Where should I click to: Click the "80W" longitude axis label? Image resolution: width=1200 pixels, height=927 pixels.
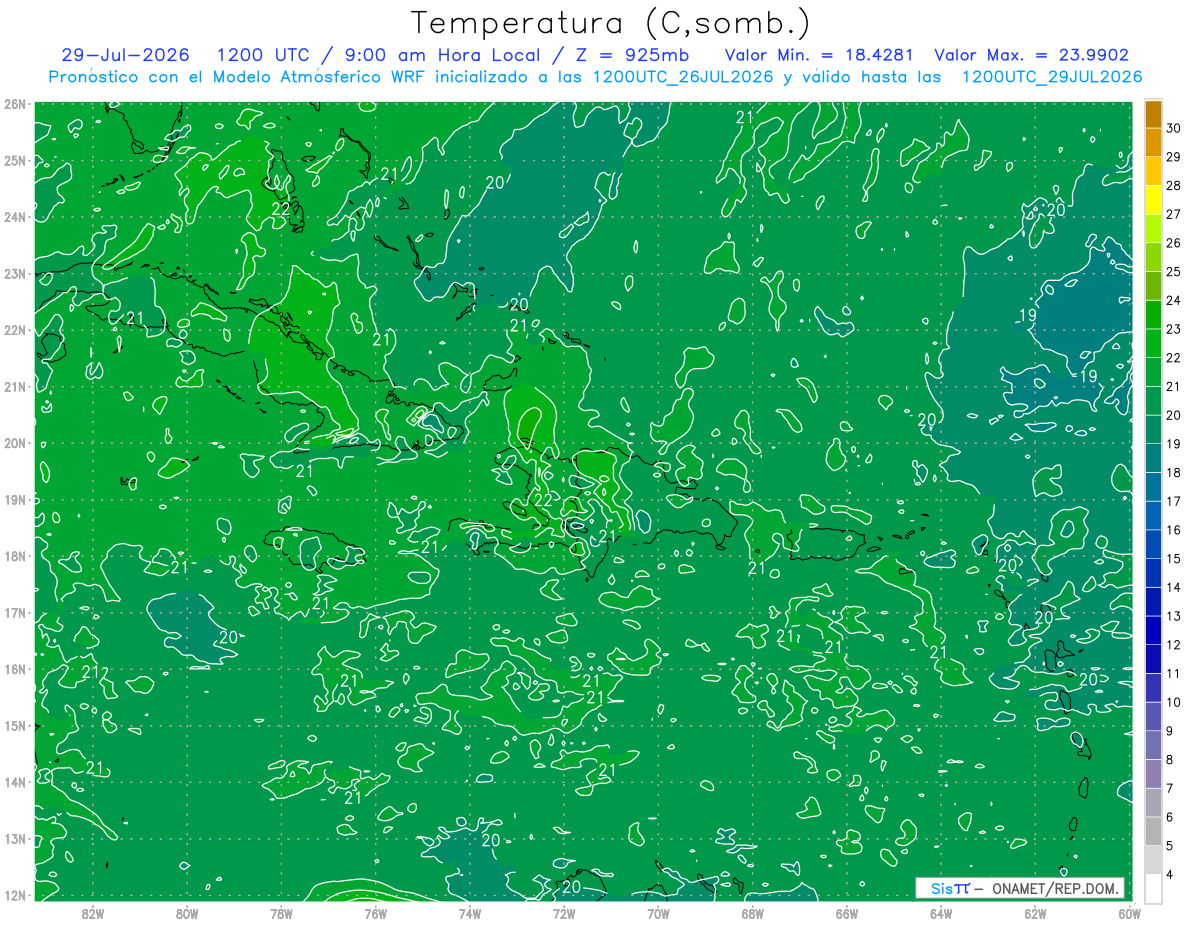(186, 913)
